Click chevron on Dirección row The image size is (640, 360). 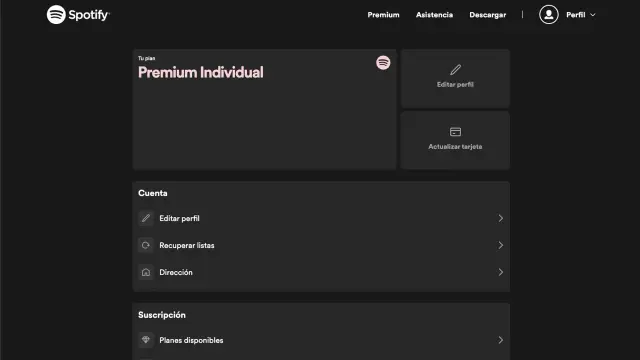click(x=500, y=272)
